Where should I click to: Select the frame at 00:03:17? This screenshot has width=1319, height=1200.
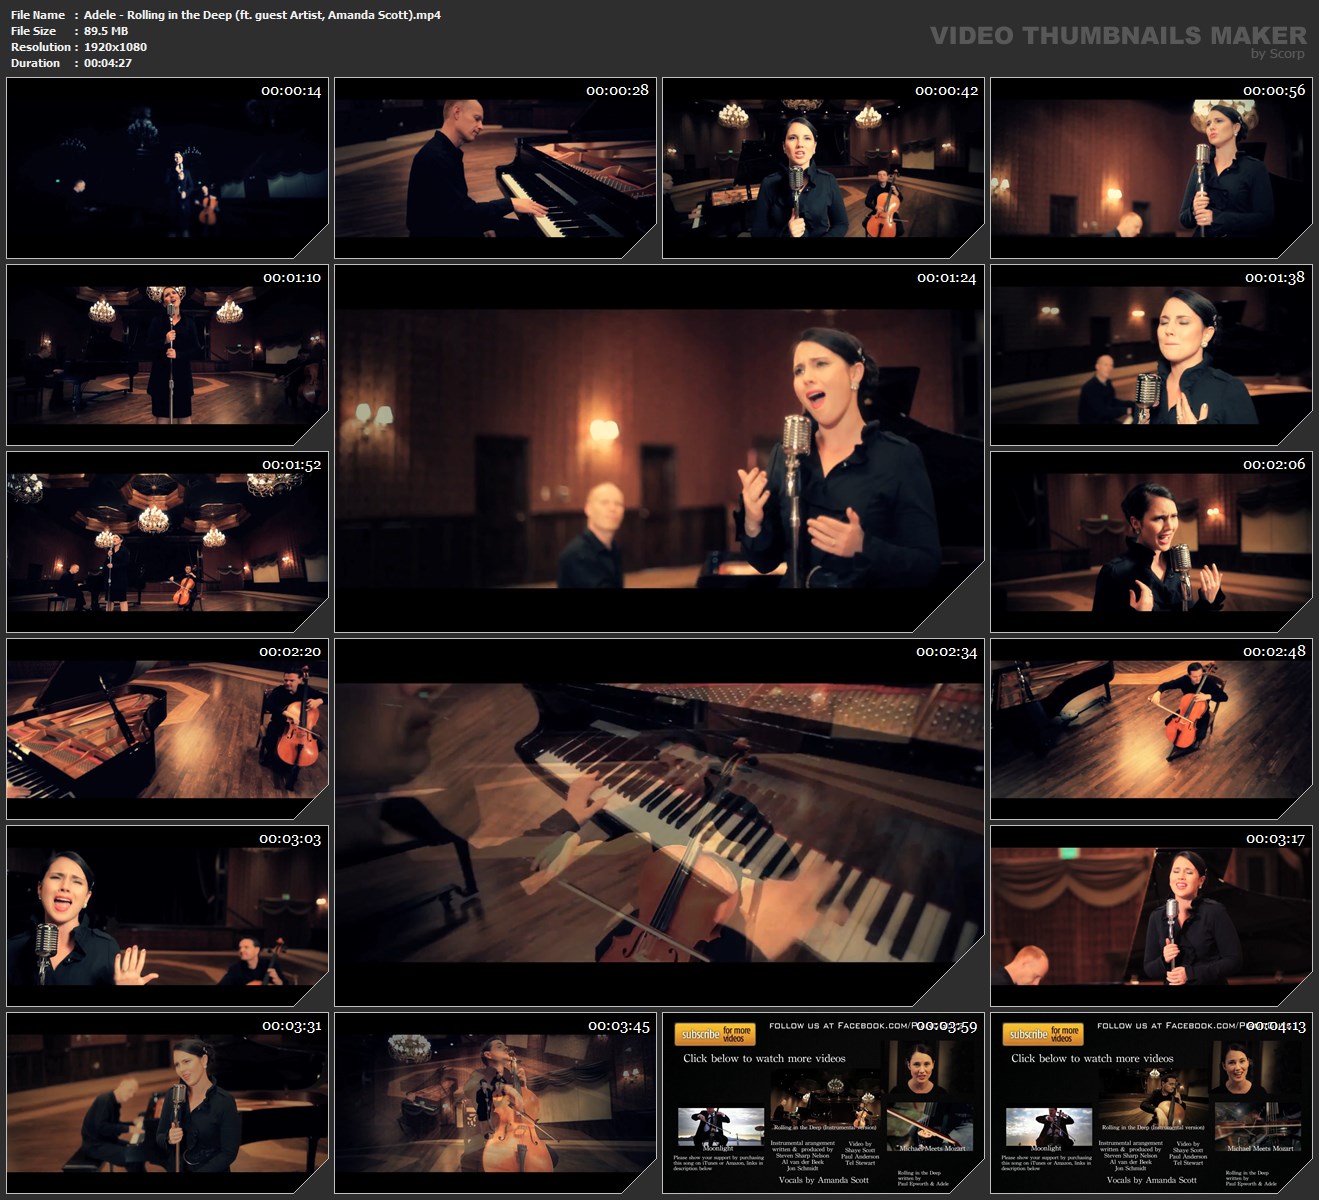pyautogui.click(x=1151, y=916)
